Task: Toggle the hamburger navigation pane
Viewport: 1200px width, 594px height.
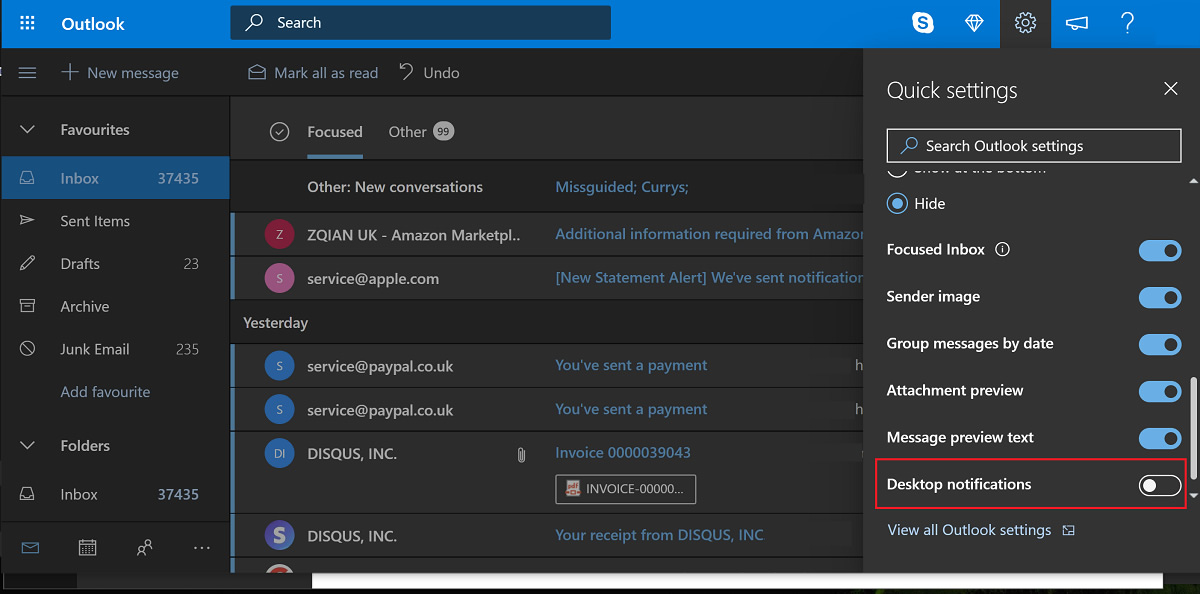Action: click(x=27, y=72)
